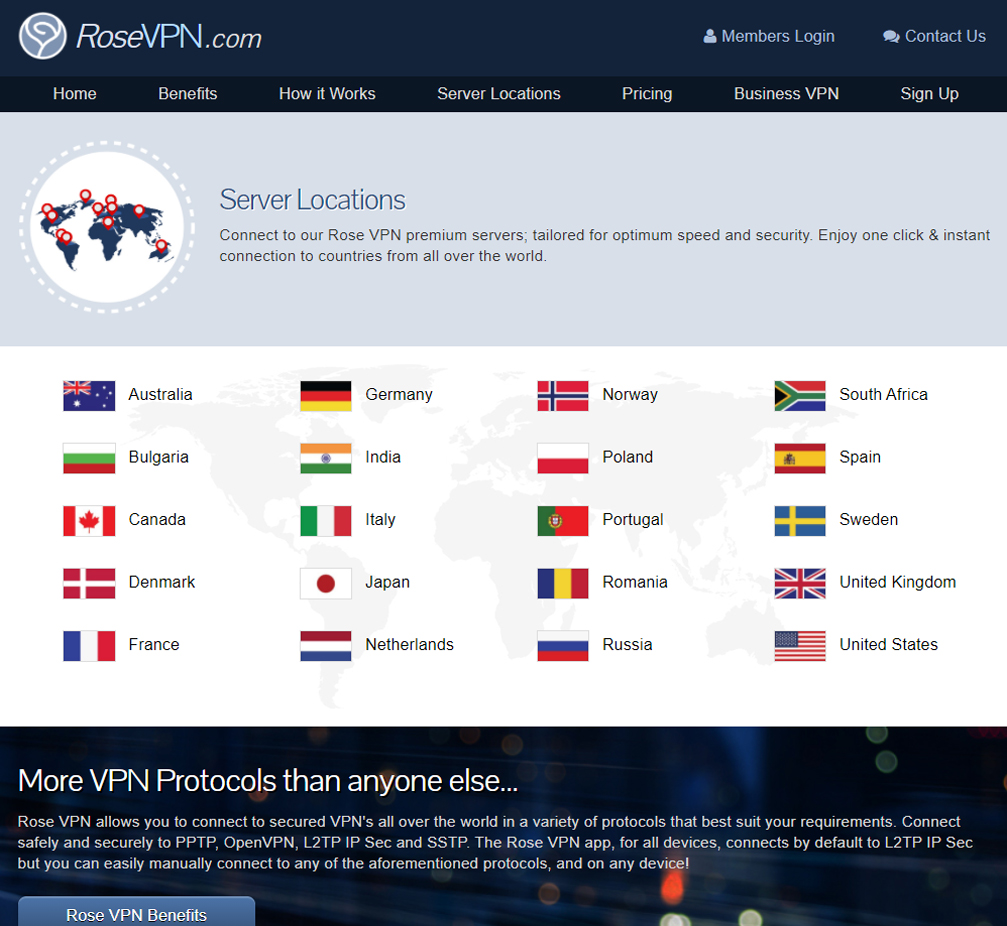This screenshot has height=926, width=1007.
Task: Click the RoseVPN rose logo icon
Action: tap(42, 36)
